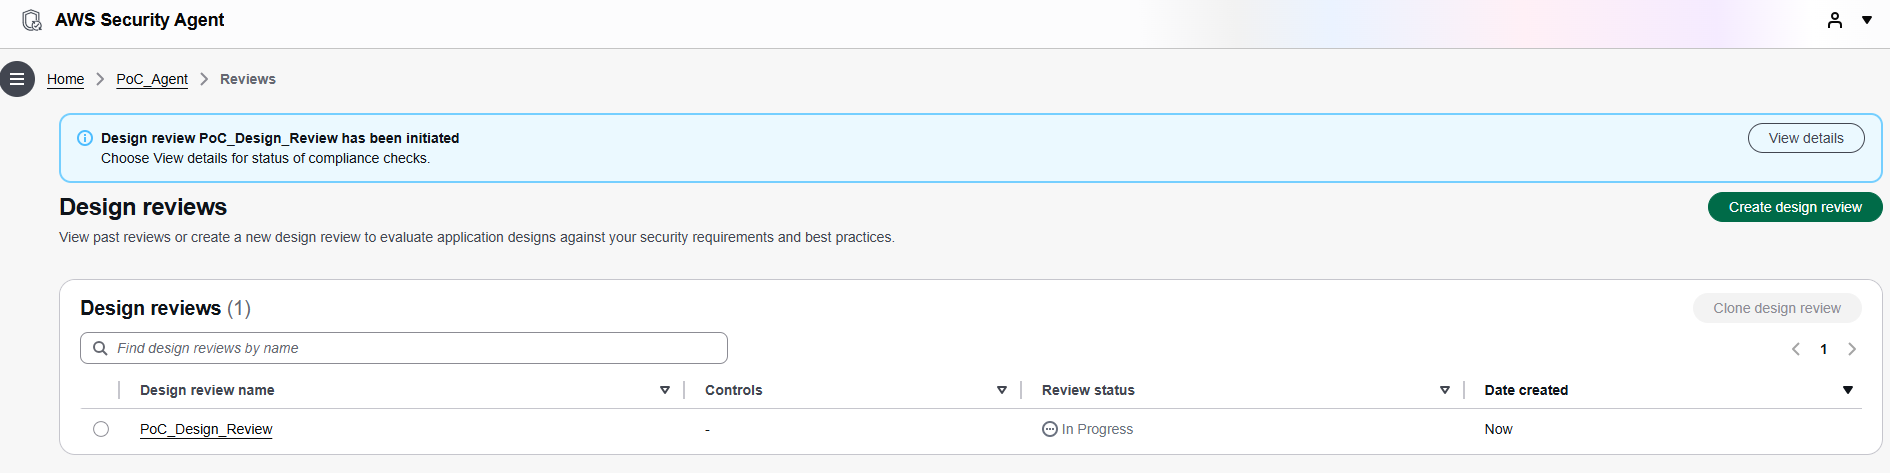The image size is (1890, 473).
Task: Click the Create design review button
Action: (1795, 207)
